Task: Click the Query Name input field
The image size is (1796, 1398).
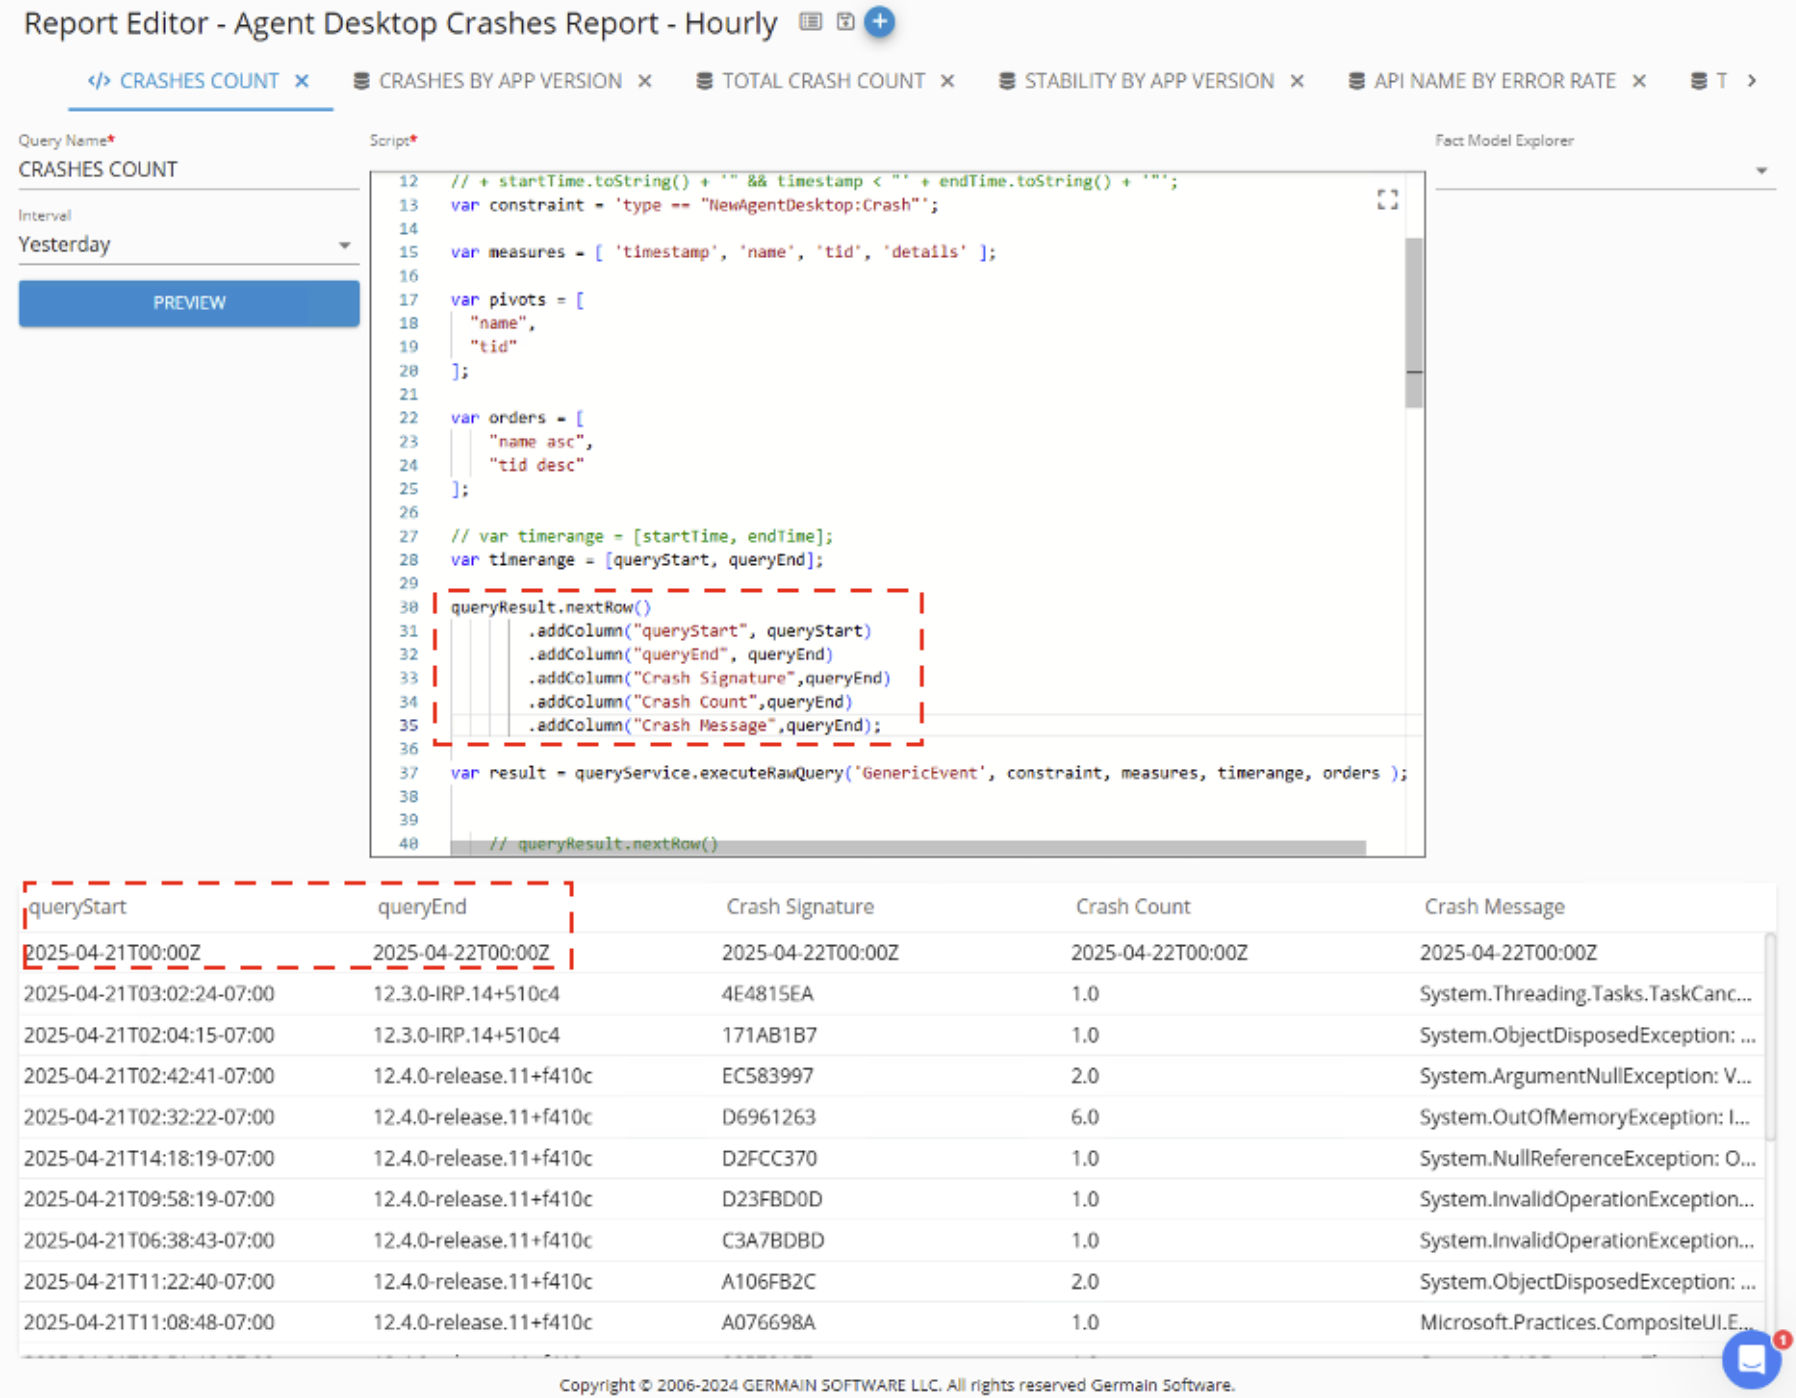Action: [x=188, y=170]
